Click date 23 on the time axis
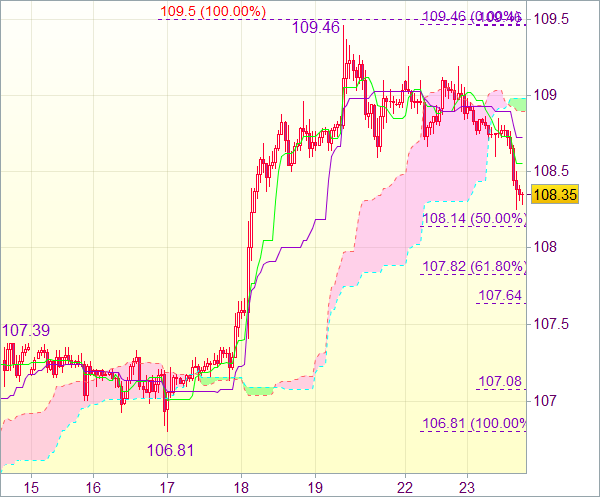 [467, 488]
